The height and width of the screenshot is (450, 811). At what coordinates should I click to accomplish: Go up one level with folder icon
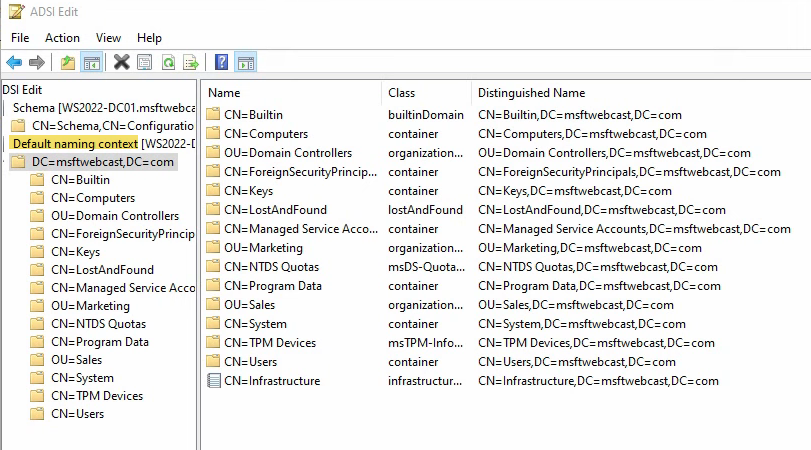coord(67,63)
